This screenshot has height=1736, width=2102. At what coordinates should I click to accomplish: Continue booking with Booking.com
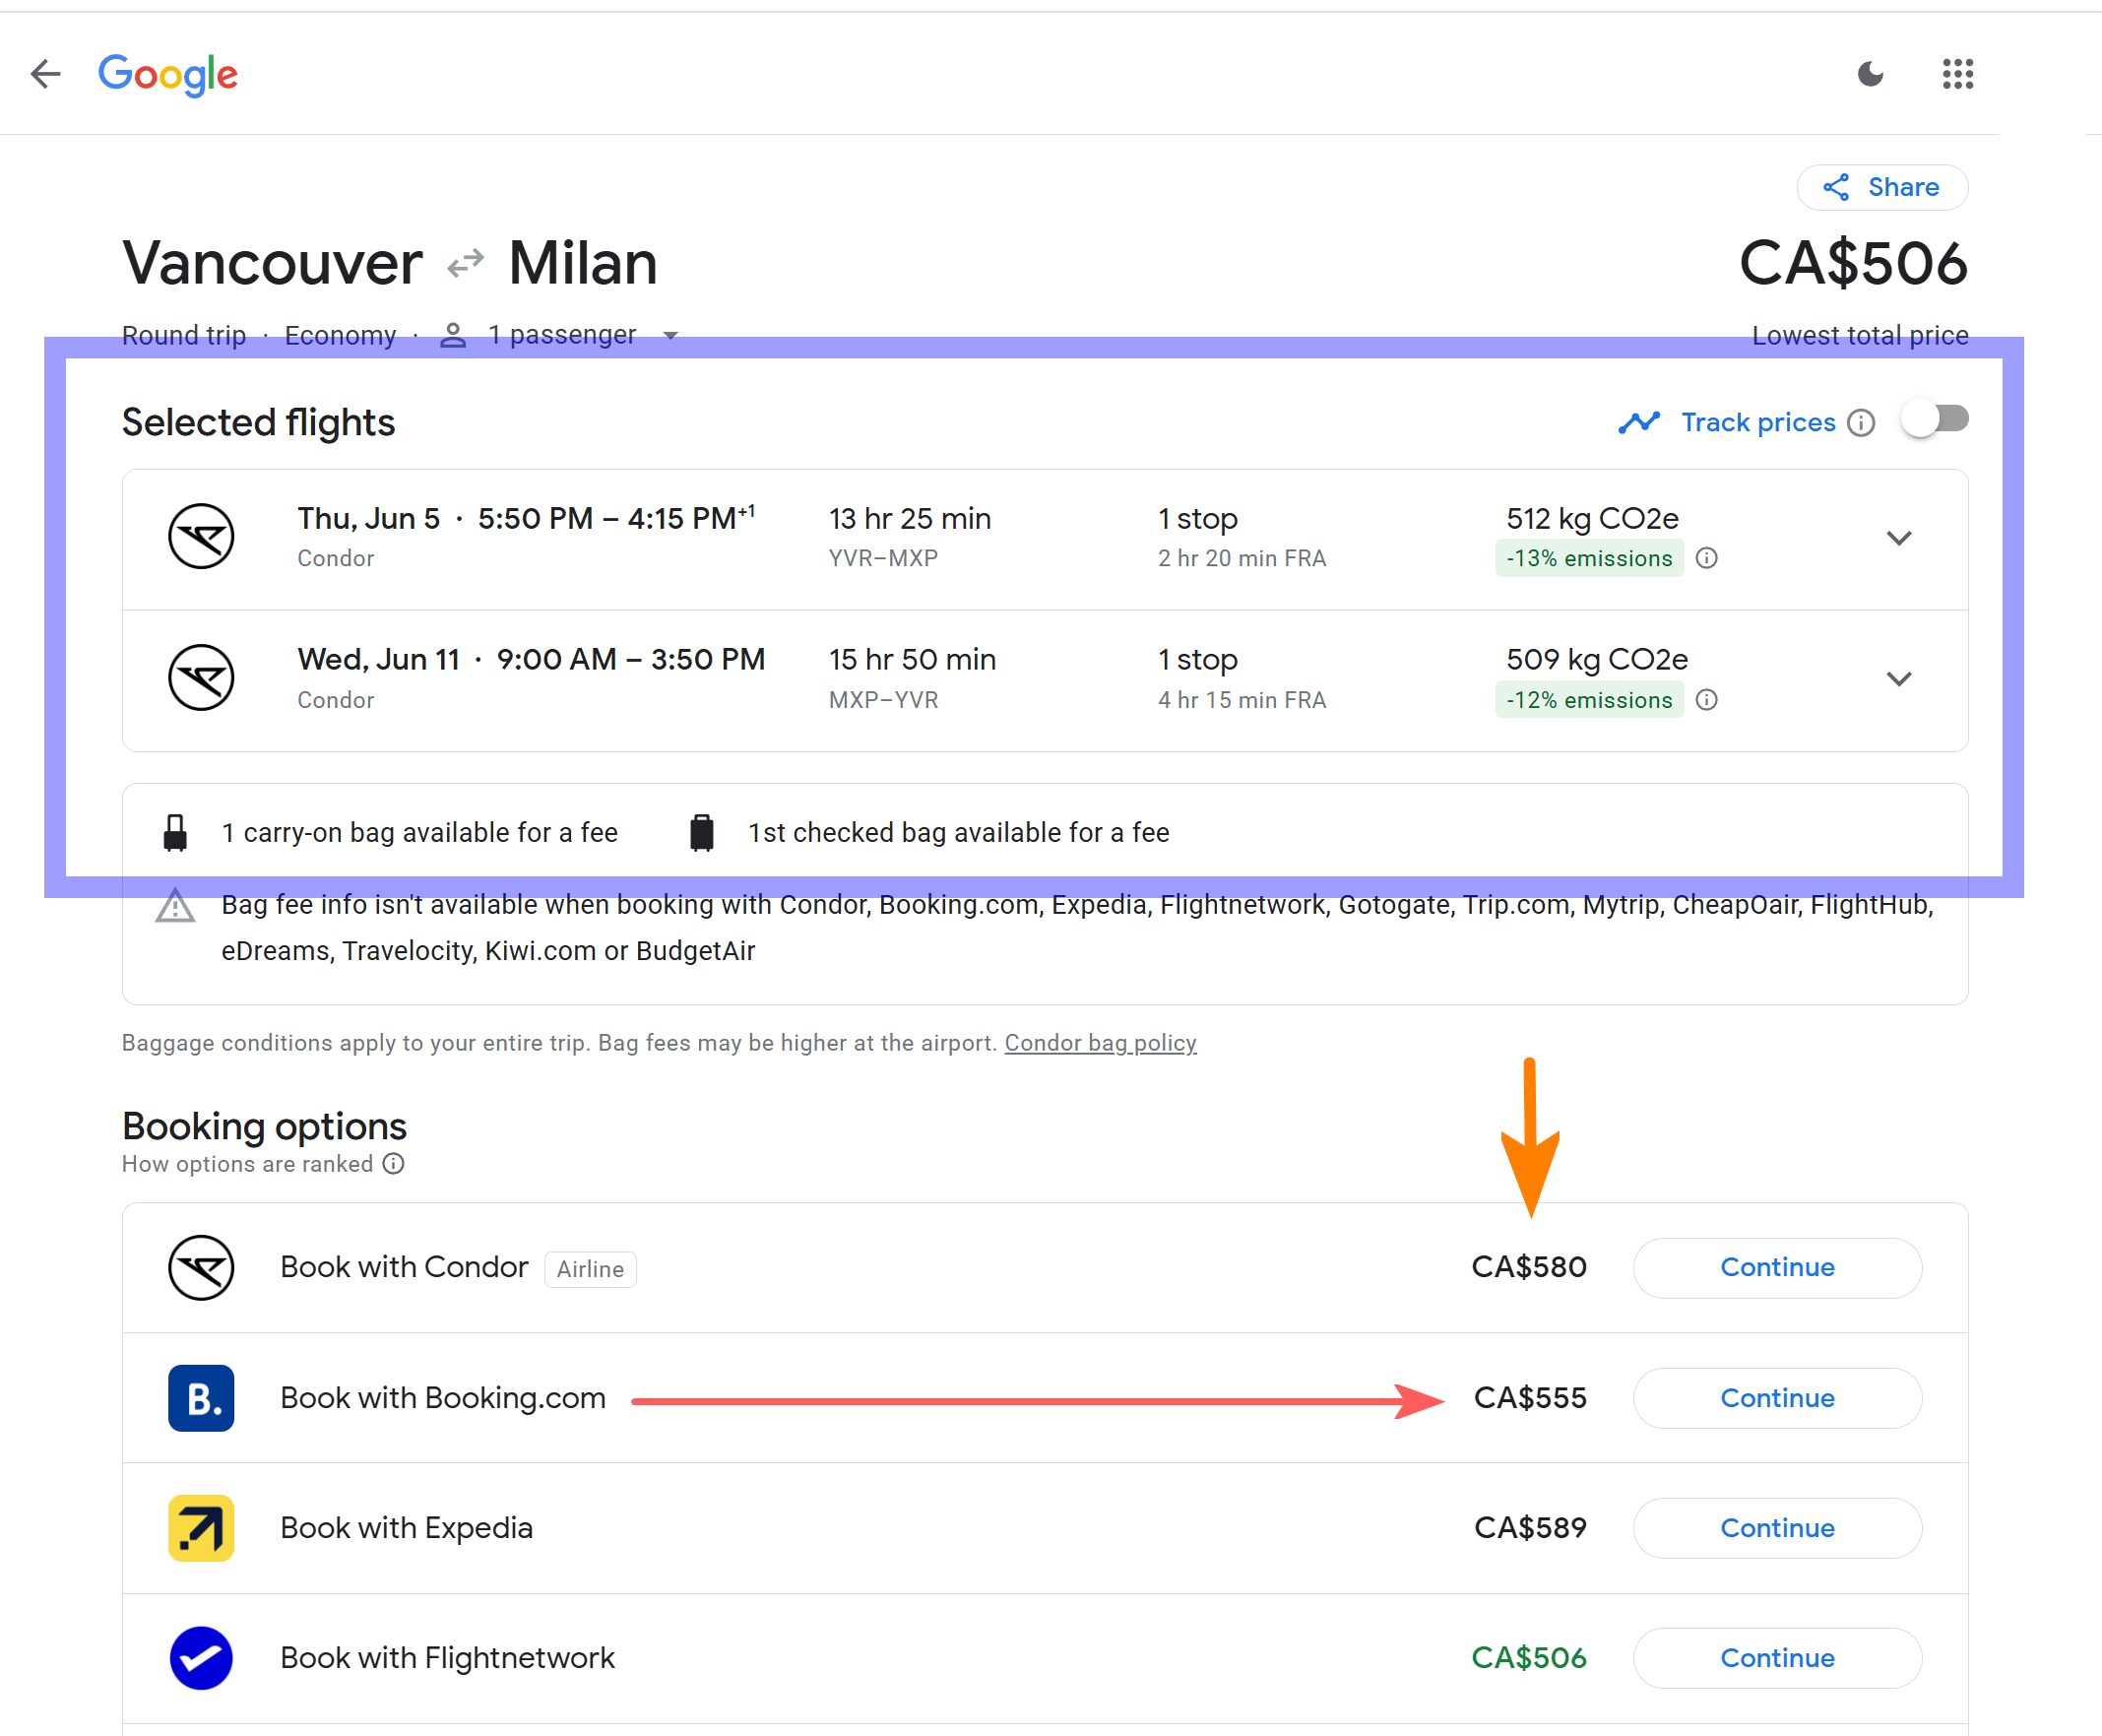(x=1777, y=1398)
